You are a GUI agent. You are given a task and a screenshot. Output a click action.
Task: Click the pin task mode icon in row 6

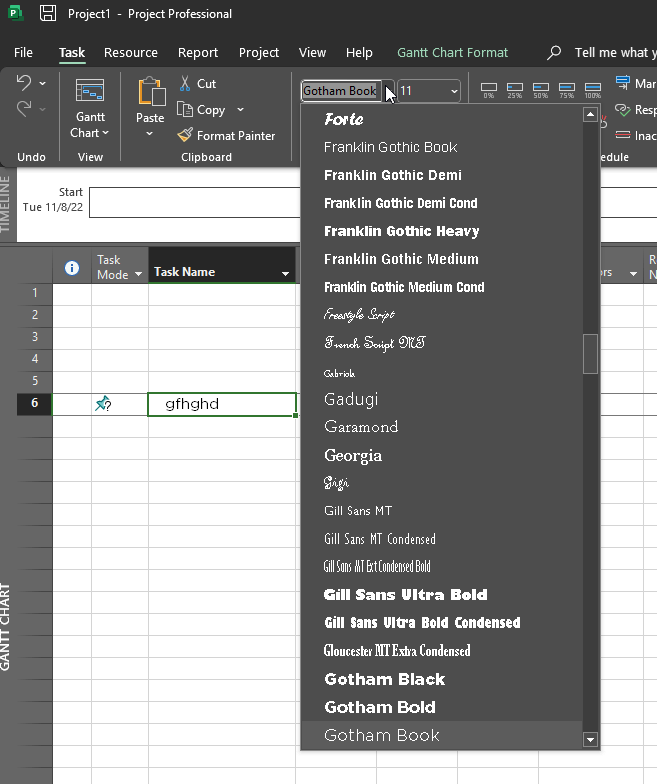click(103, 404)
